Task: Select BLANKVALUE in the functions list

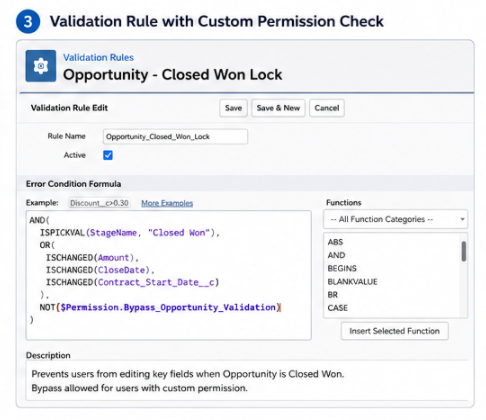Action: coord(352,282)
